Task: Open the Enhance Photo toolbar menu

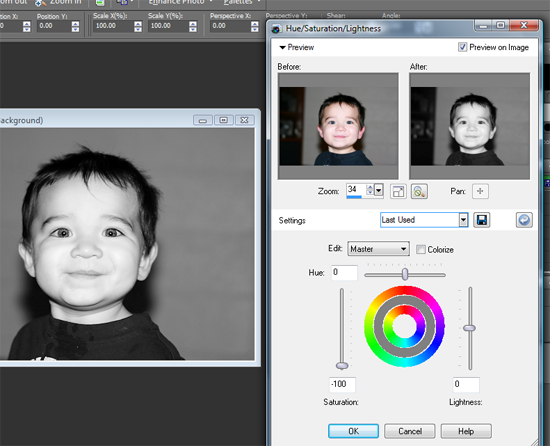Action: coord(180,2)
